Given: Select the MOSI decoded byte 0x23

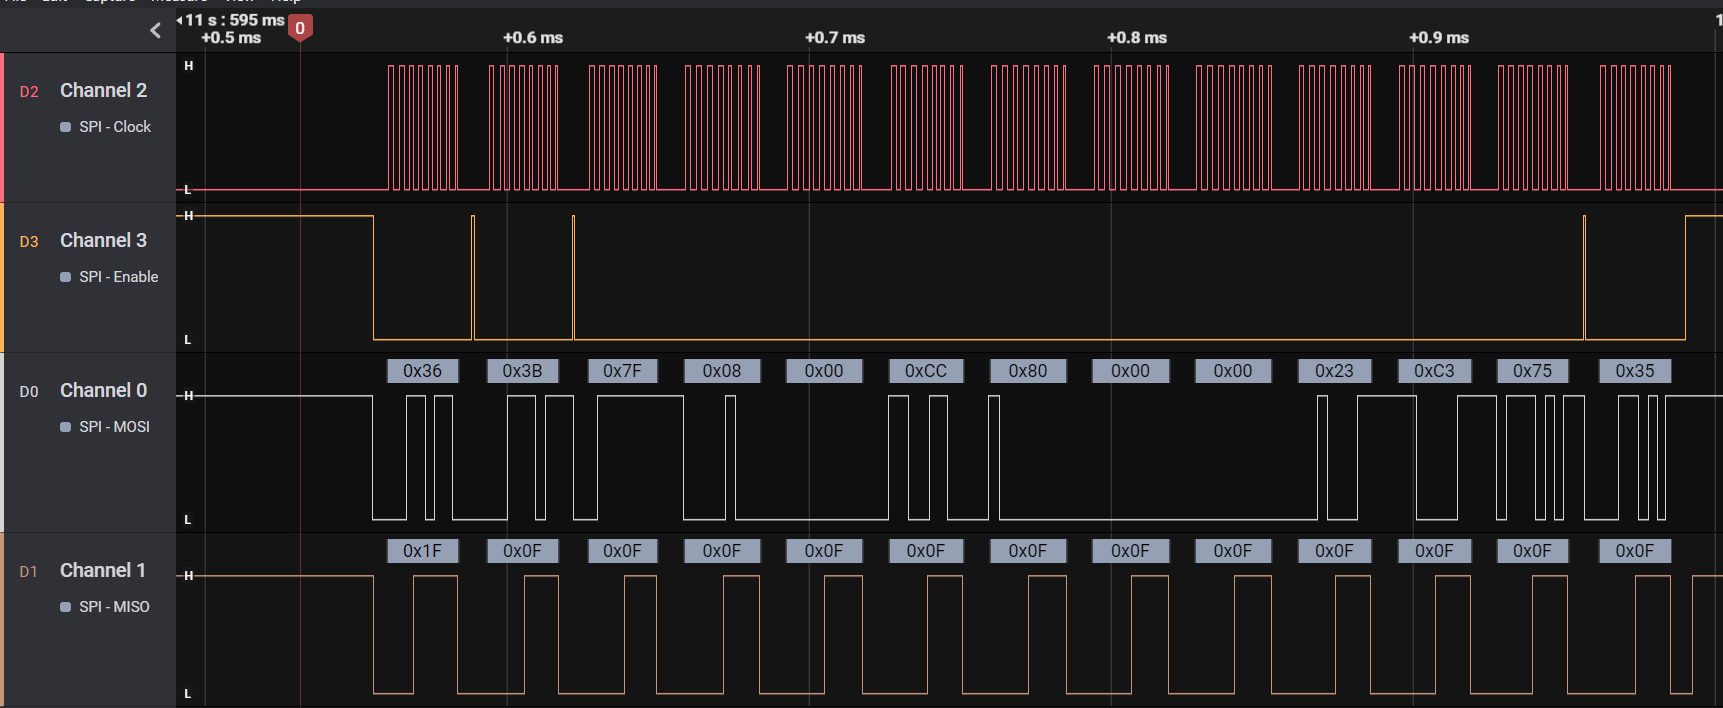Looking at the screenshot, I should pyautogui.click(x=1334, y=371).
